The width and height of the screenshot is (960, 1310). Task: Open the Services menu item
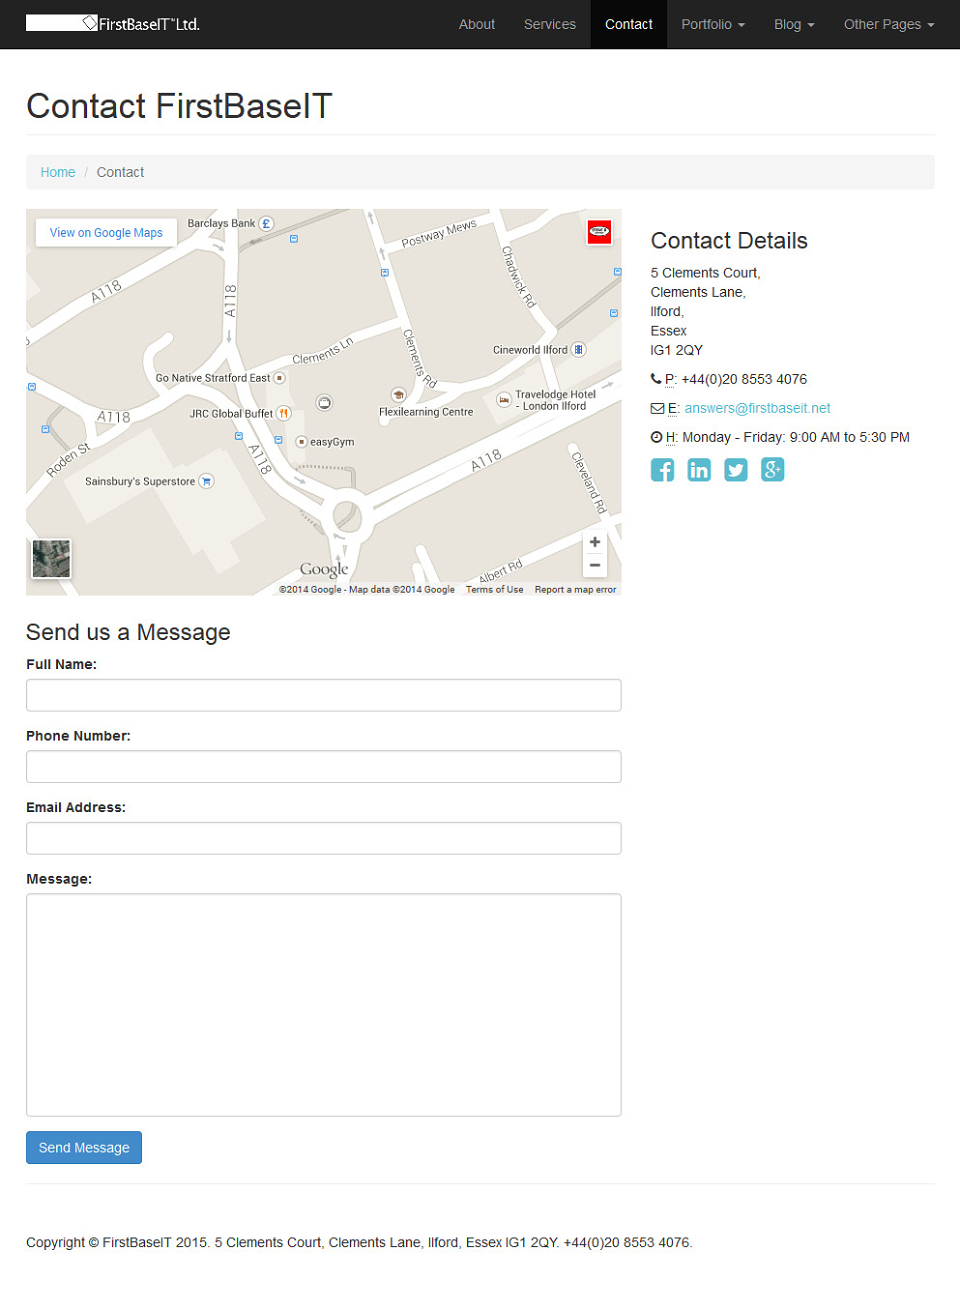[550, 24]
